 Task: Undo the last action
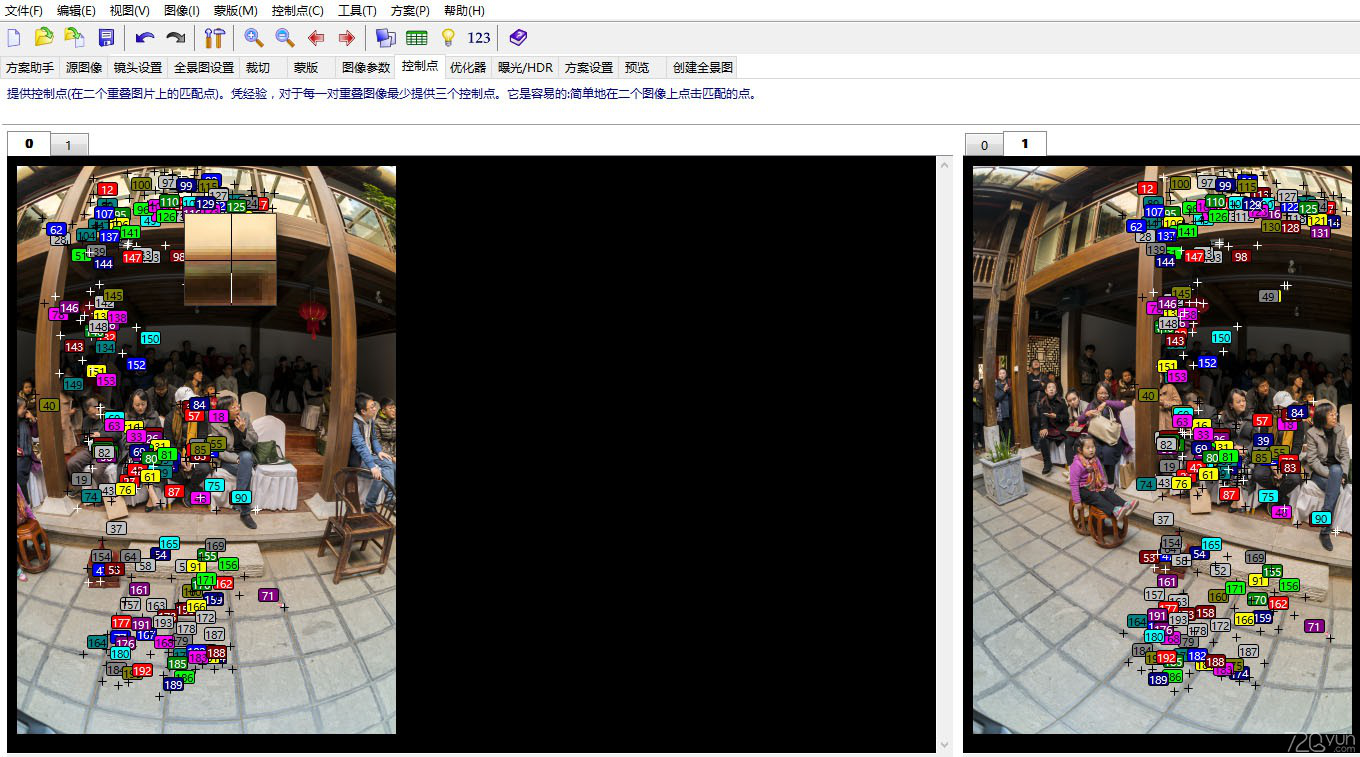click(x=145, y=38)
